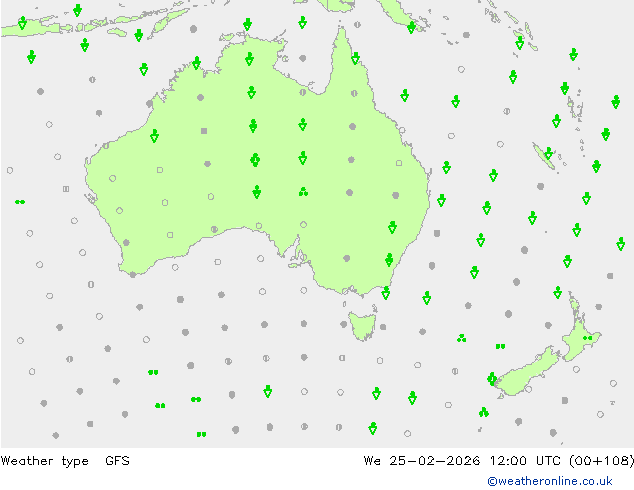This screenshot has height=490, width=634.
Task: Click two-dot symbol on New Zealand's North Island
Action: [588, 338]
